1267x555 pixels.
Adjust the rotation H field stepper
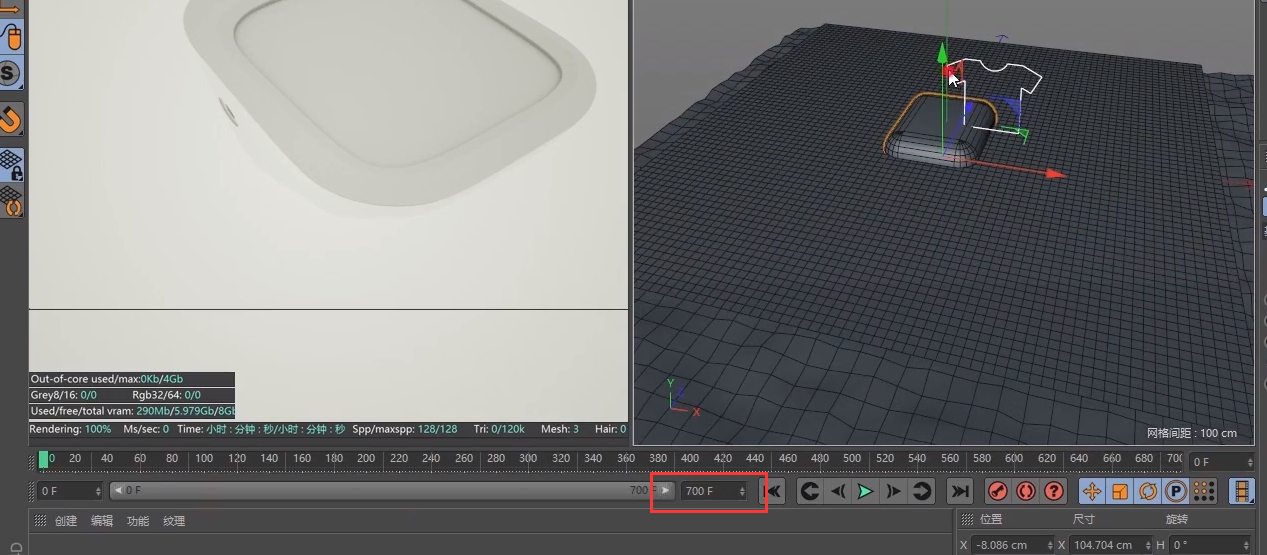coord(1247,545)
